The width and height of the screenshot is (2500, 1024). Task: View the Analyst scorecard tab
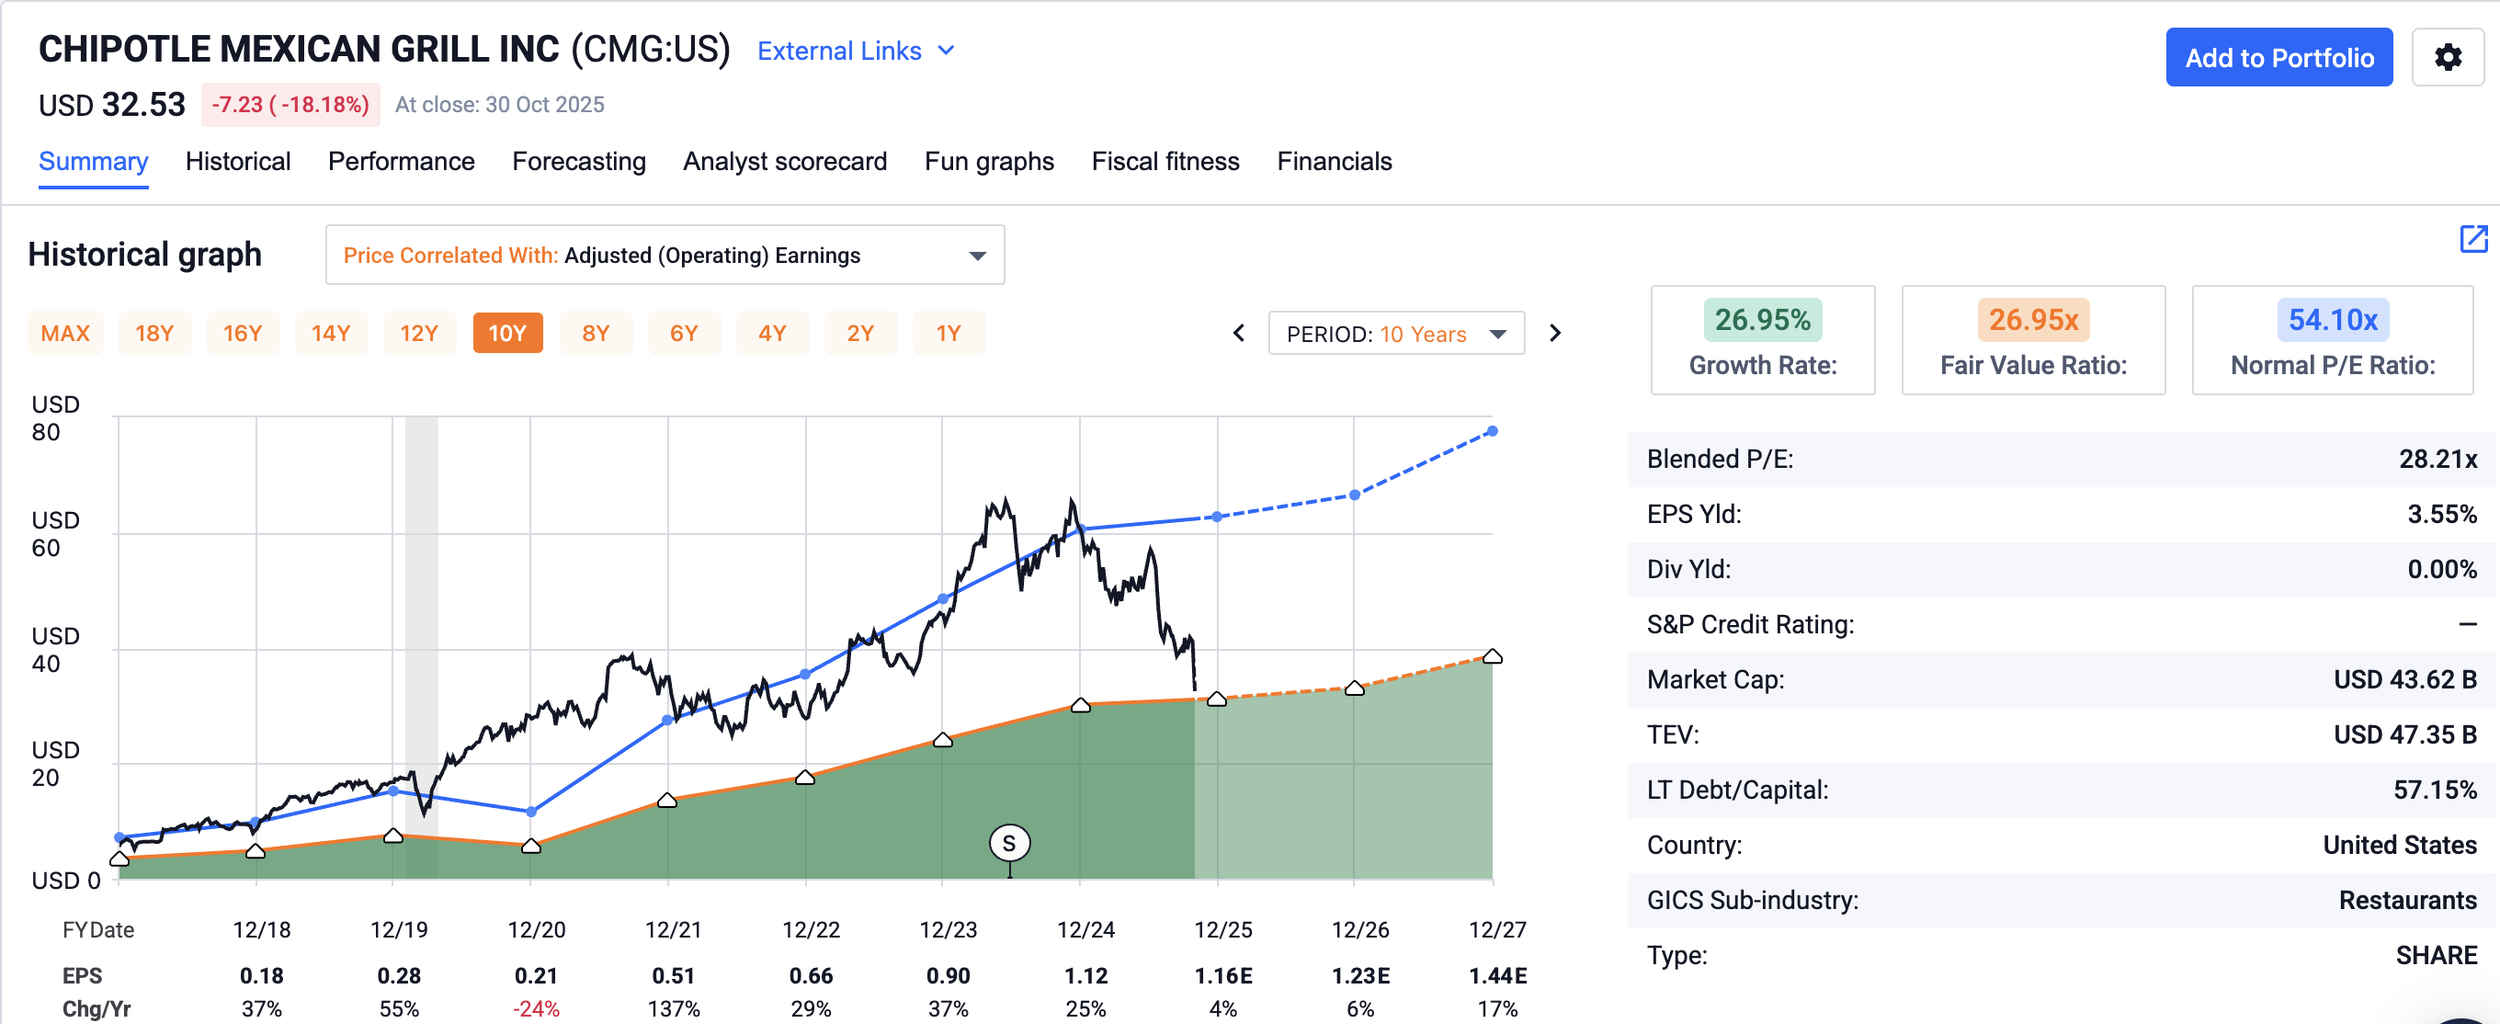[x=785, y=162]
